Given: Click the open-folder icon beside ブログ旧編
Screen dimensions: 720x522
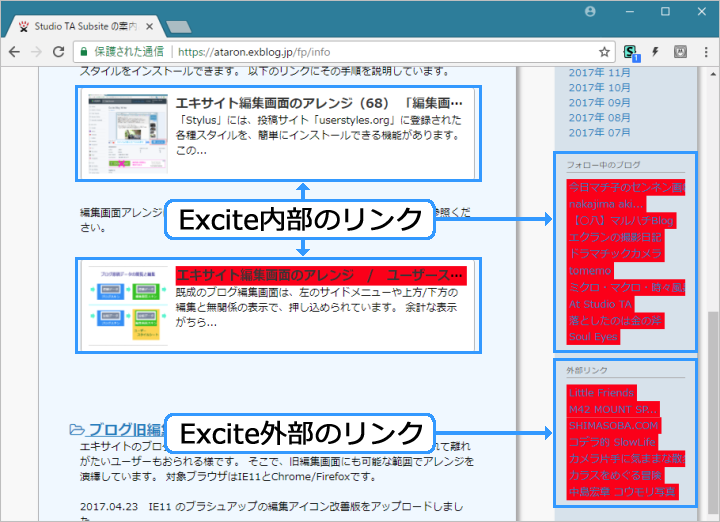Looking at the screenshot, I should [77, 430].
